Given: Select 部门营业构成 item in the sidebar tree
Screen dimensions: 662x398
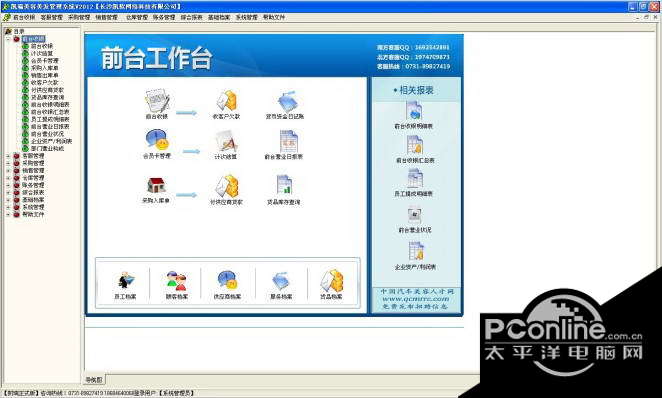Looking at the screenshot, I should [x=47, y=149].
